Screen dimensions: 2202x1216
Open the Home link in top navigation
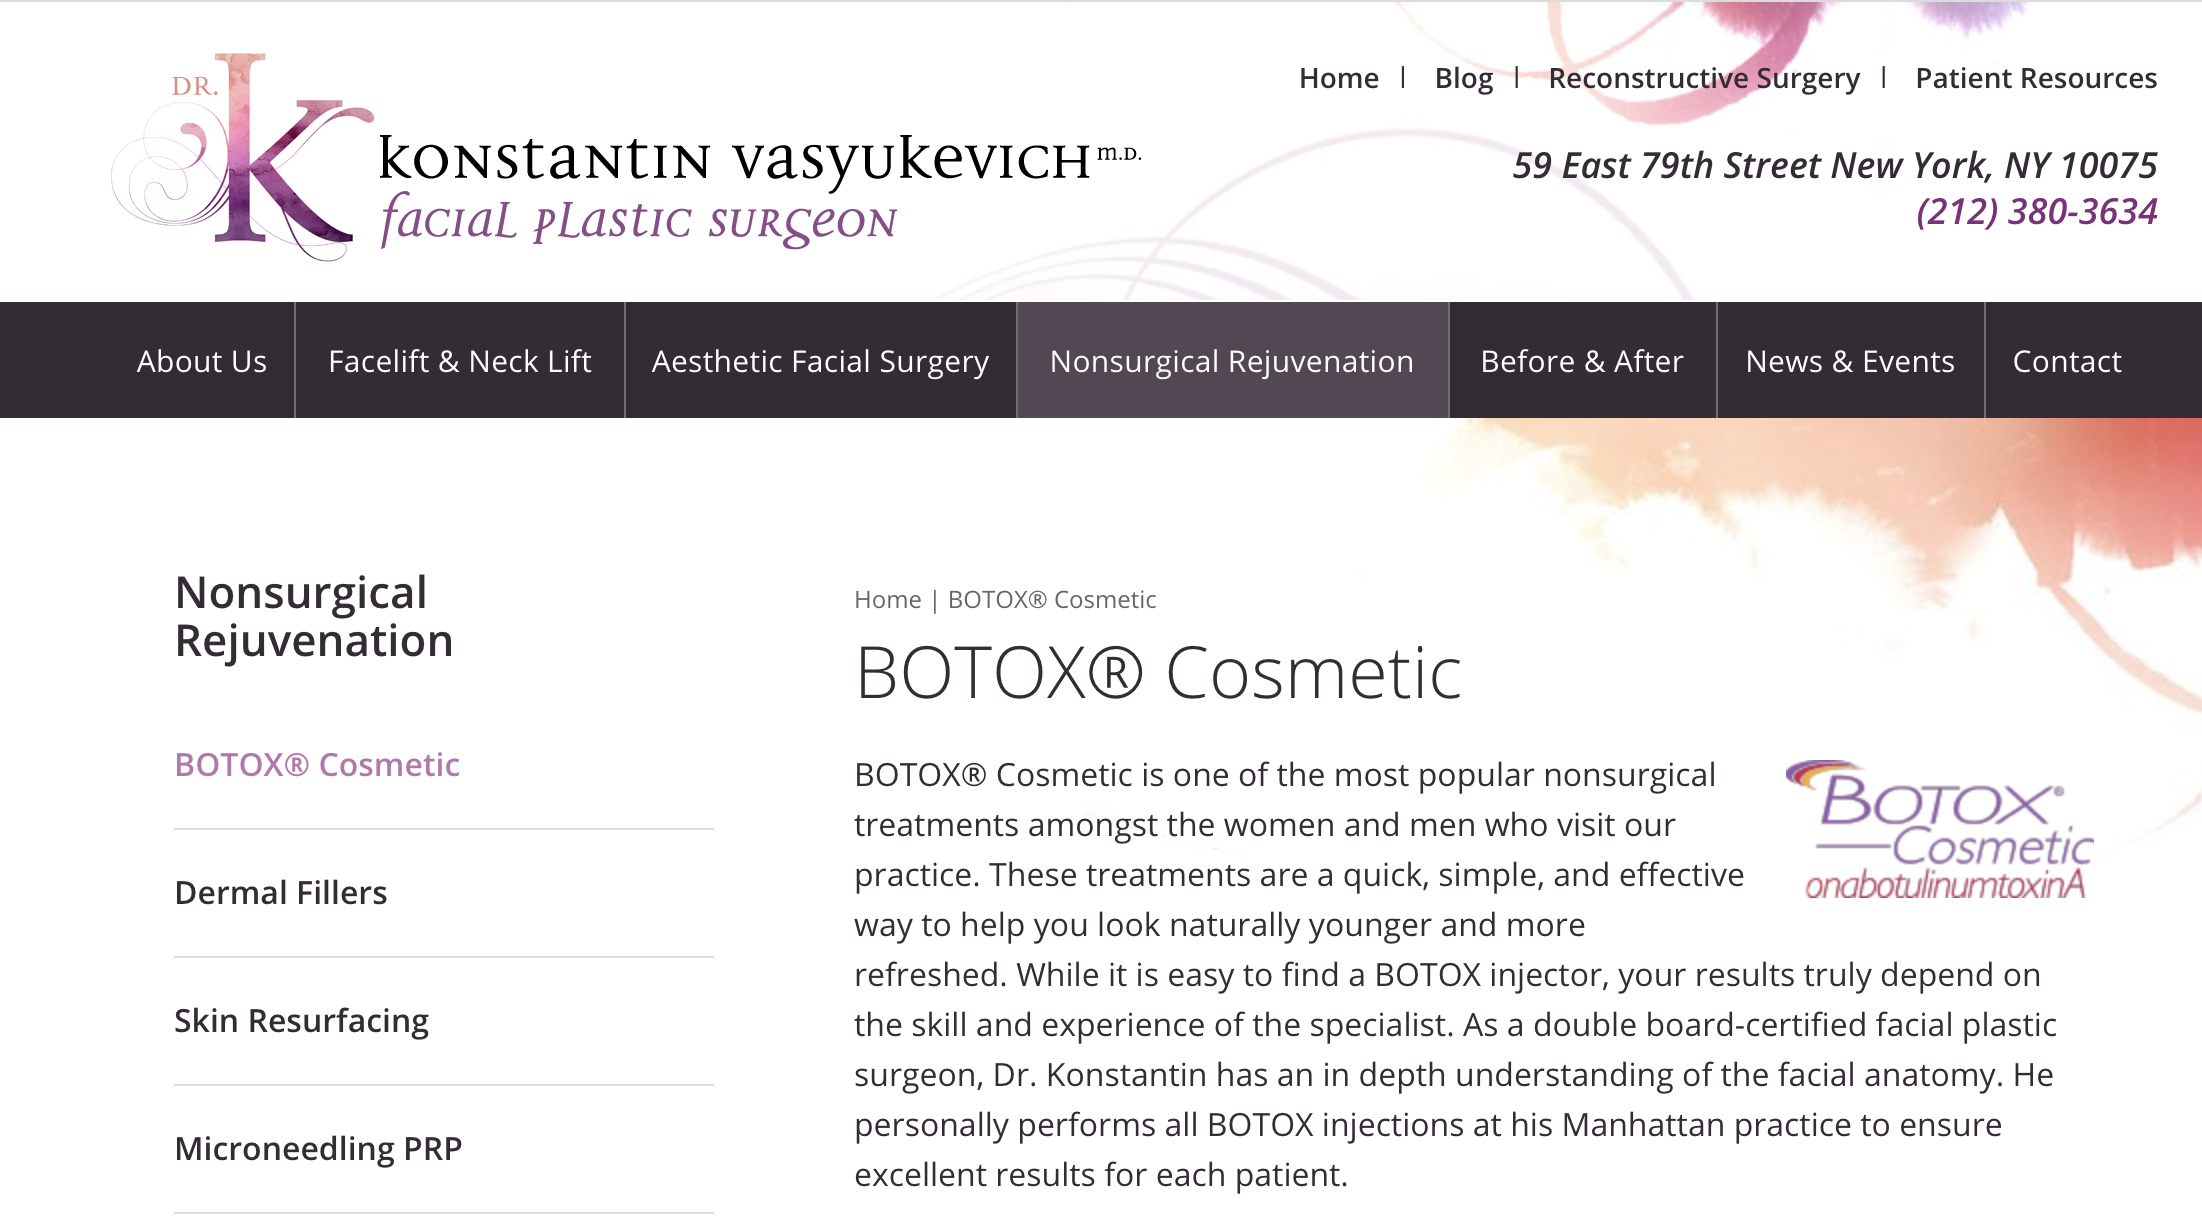pyautogui.click(x=1338, y=78)
